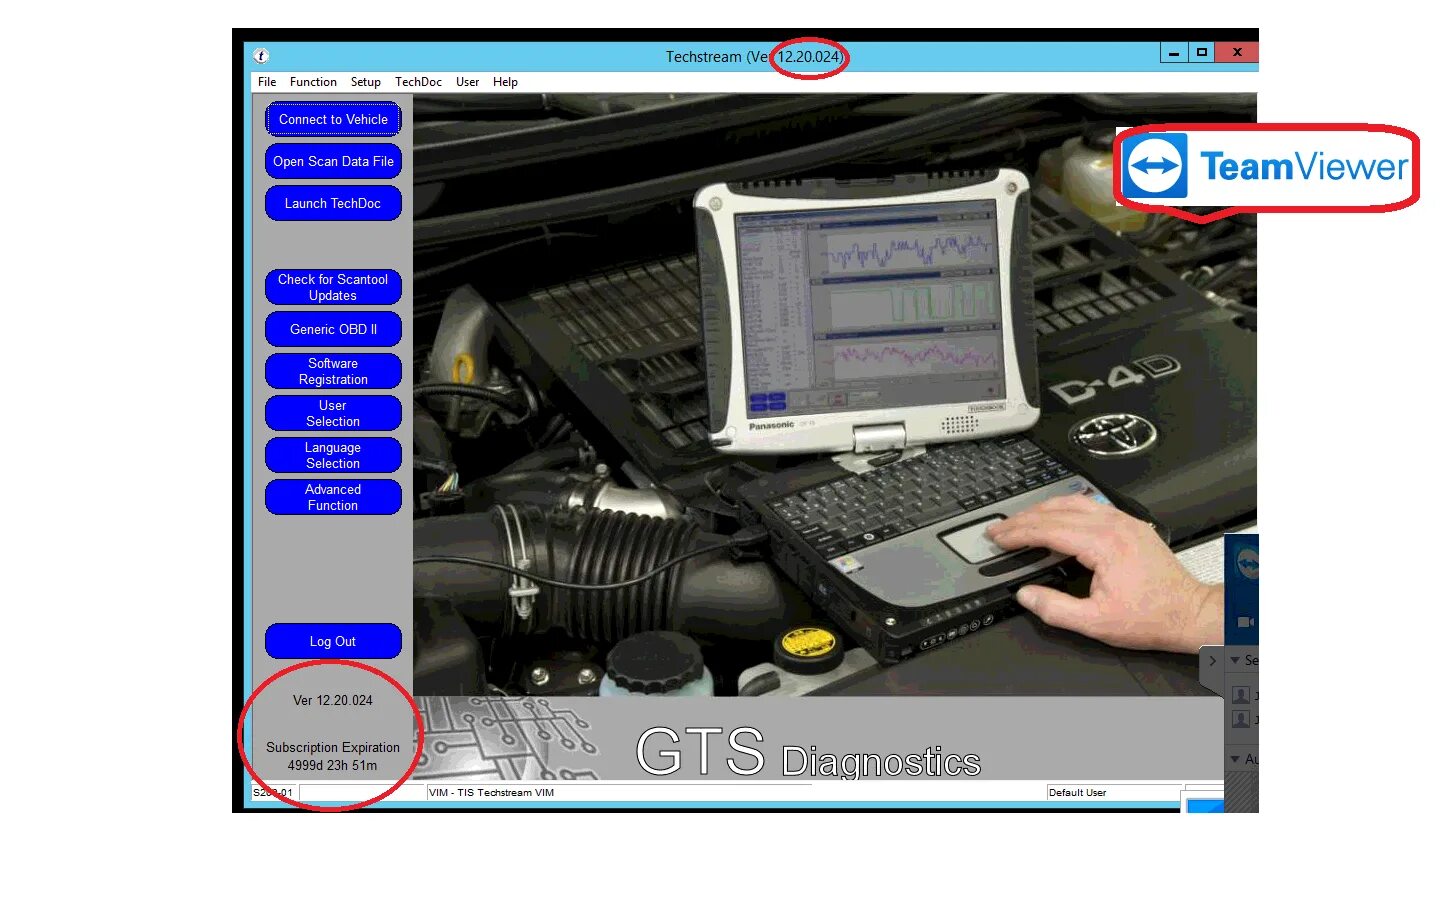Click the TeamViewer video camera icon
This screenshot has width=1440, height=900.
point(1245,622)
